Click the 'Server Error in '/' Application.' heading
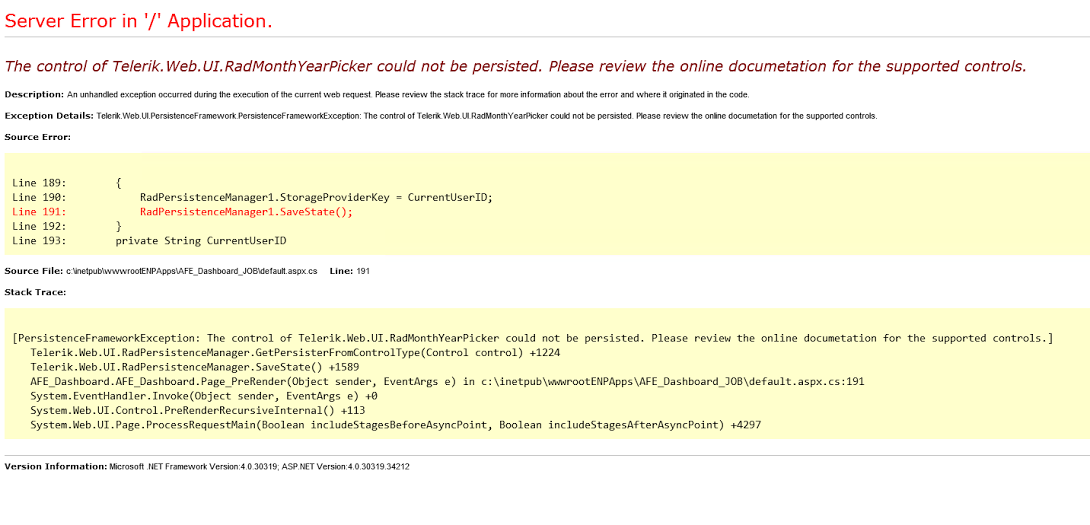1090x525 pixels. click(138, 20)
